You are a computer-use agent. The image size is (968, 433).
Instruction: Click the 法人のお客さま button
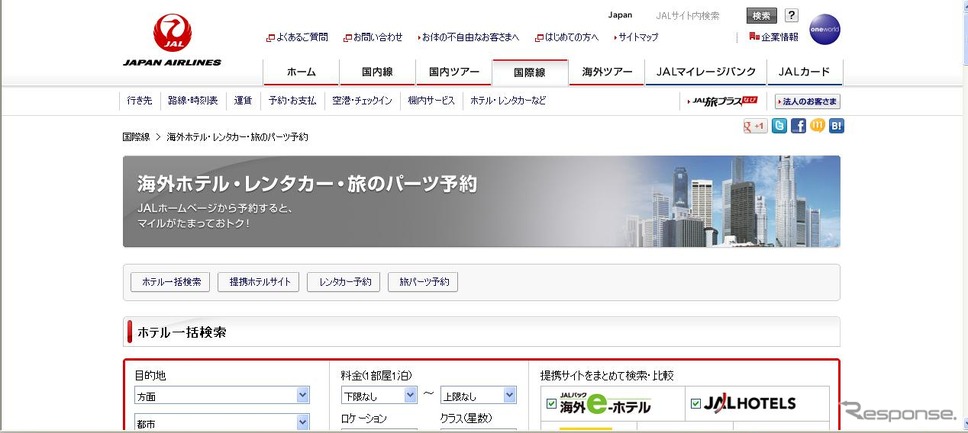tap(807, 101)
